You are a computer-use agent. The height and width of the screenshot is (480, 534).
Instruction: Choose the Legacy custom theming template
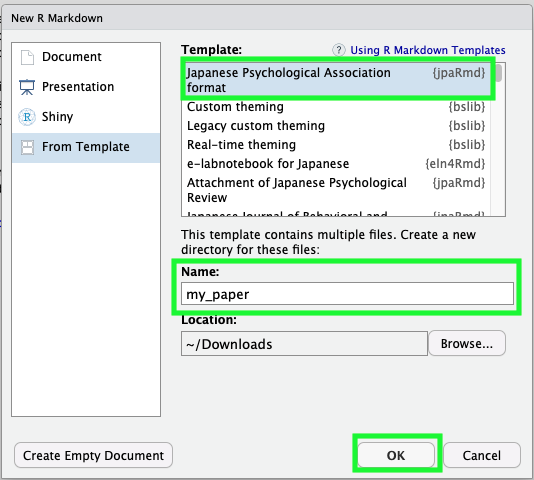point(336,126)
